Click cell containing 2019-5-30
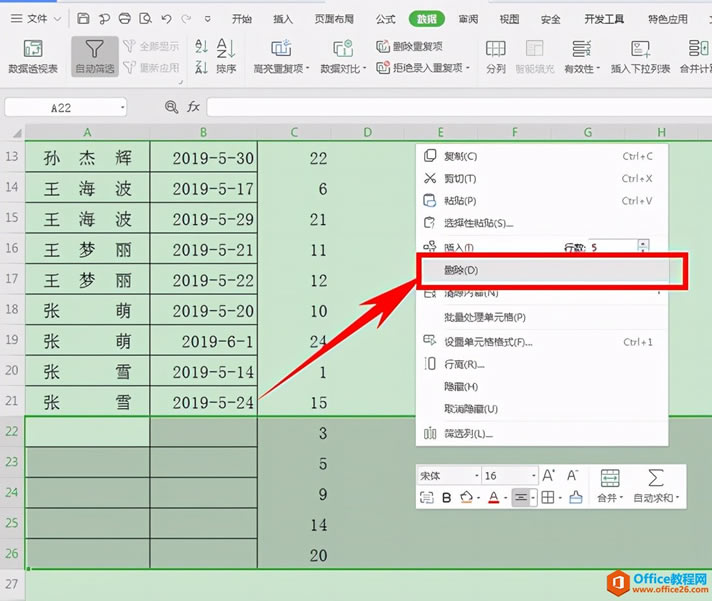712x601 pixels. 203,157
